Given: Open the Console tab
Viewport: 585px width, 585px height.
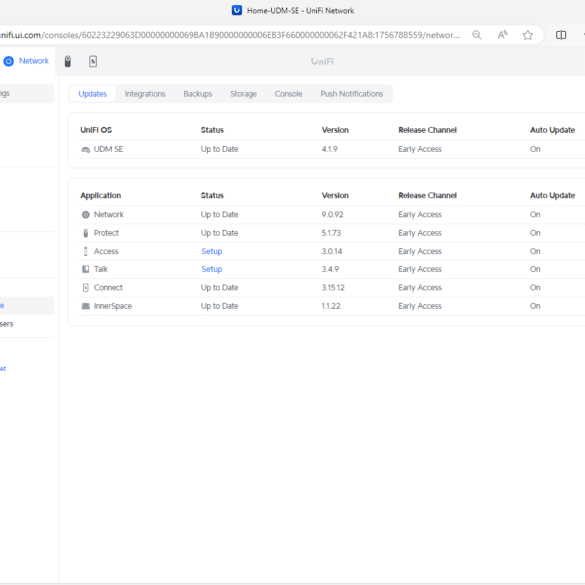Looking at the screenshot, I should coord(288,94).
